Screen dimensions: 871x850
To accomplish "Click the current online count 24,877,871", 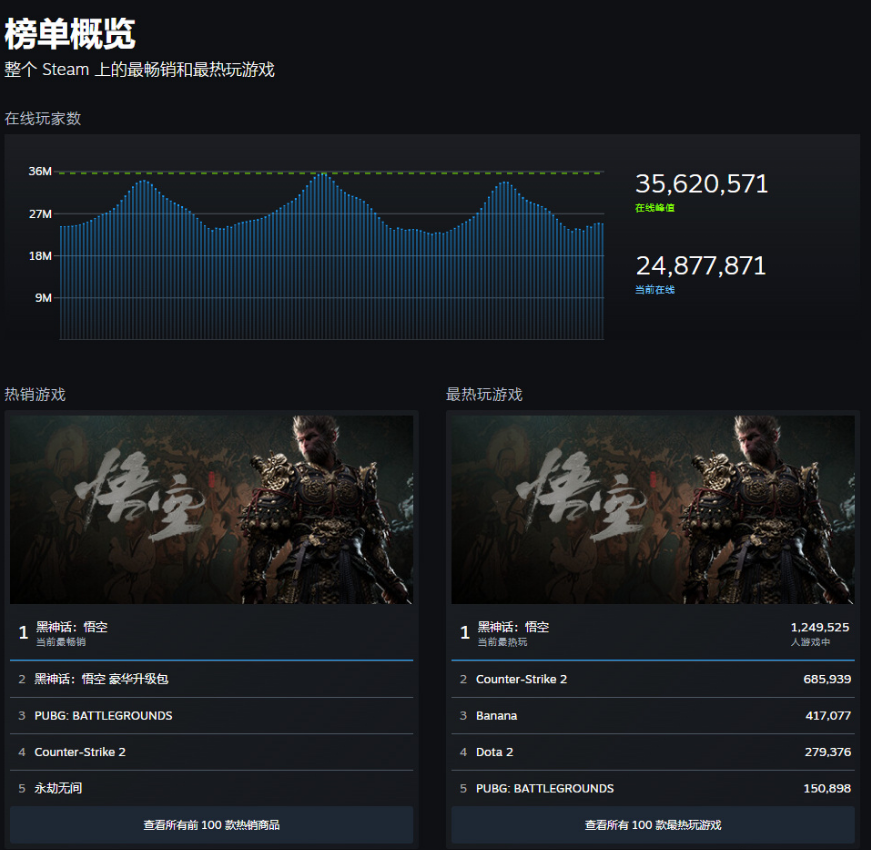I will (701, 266).
